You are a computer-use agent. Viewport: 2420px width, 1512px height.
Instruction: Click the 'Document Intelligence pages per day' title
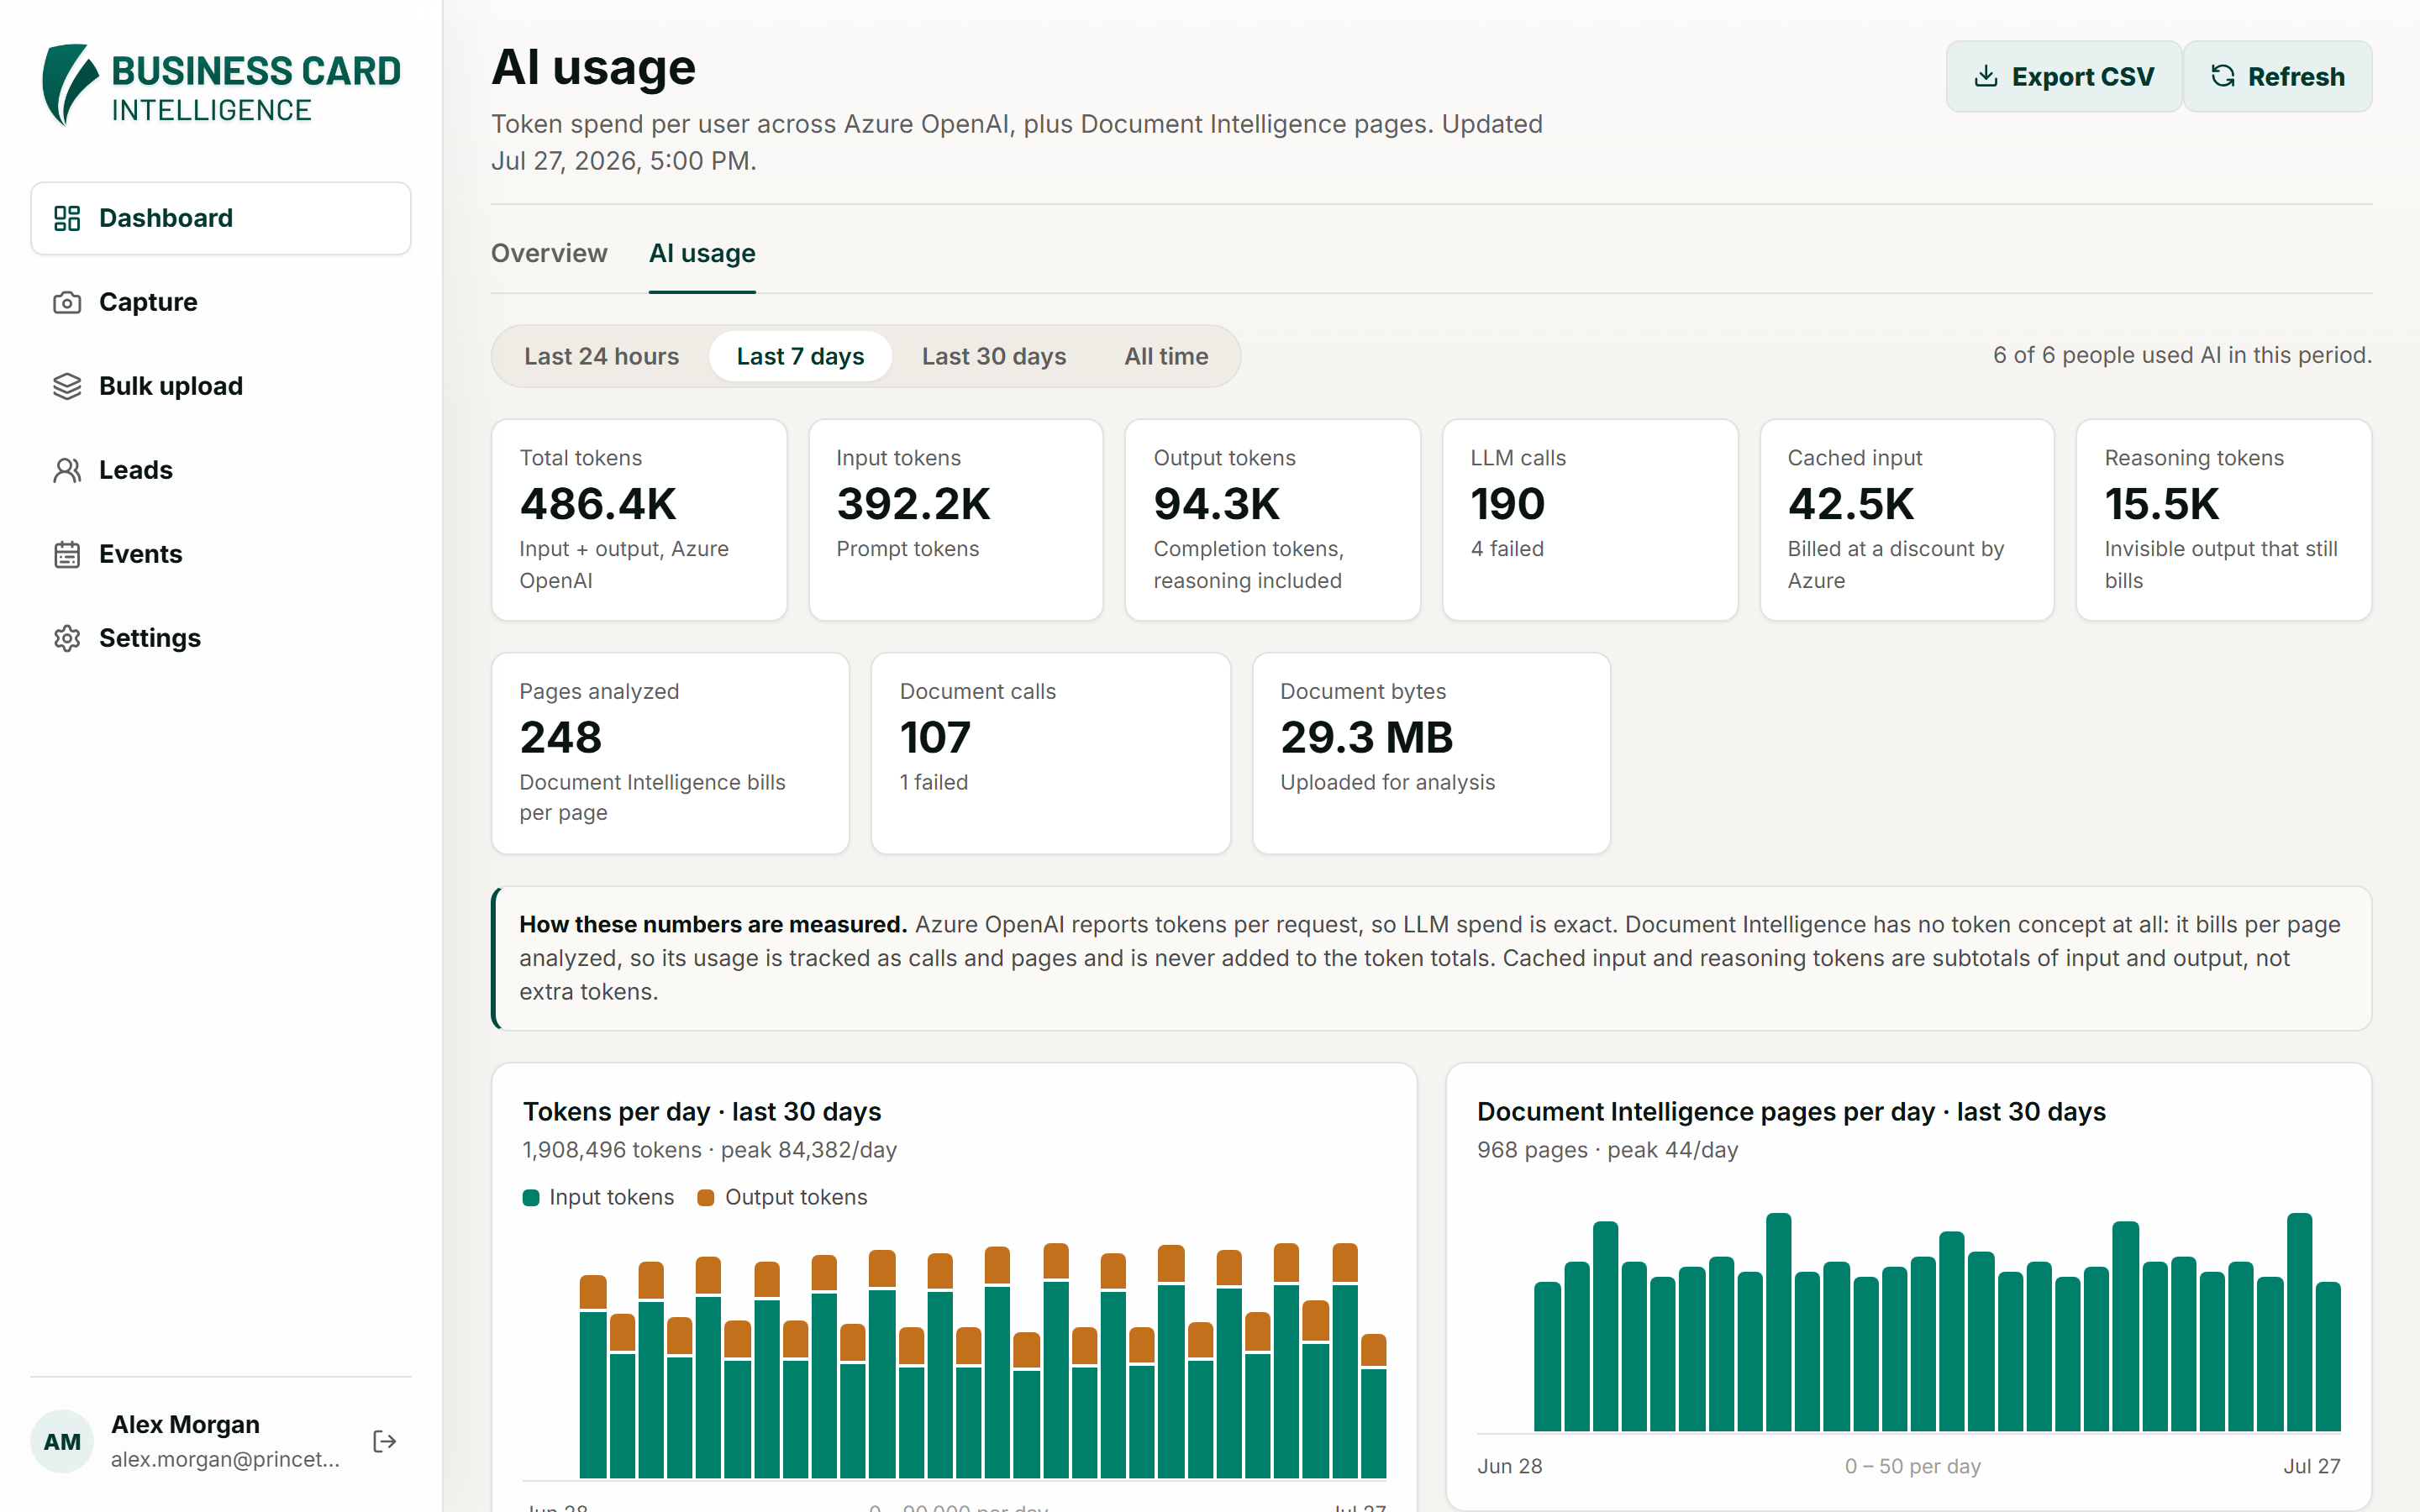pyautogui.click(x=1791, y=1111)
